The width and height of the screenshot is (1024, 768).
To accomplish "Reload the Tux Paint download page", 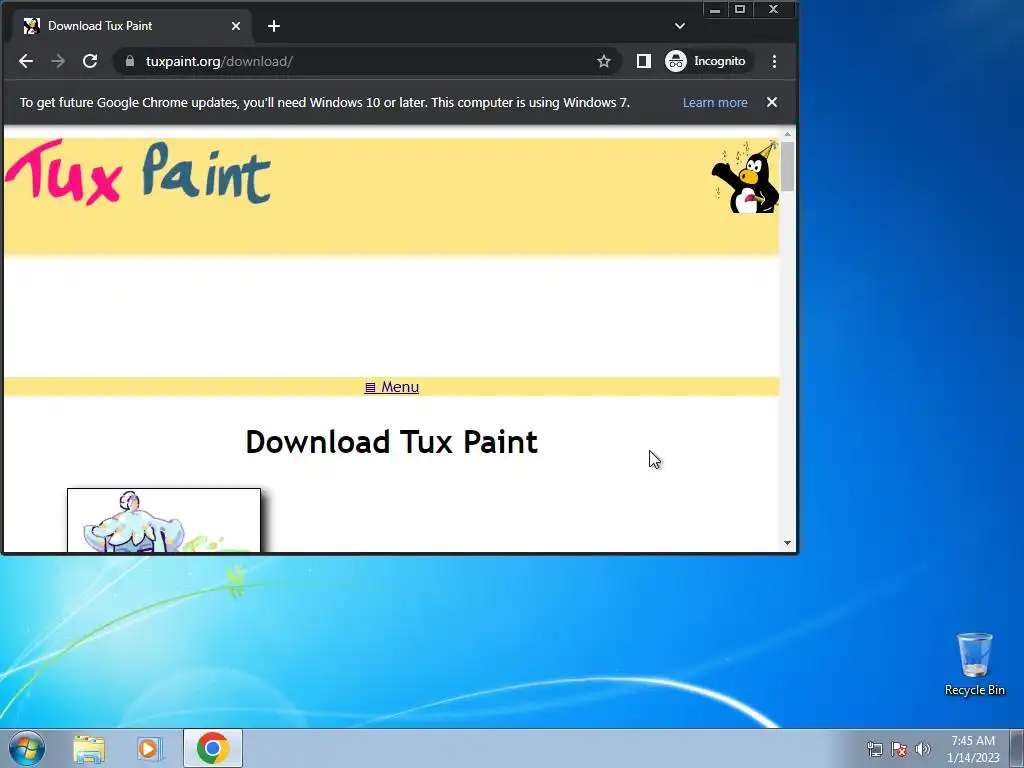I will point(90,61).
